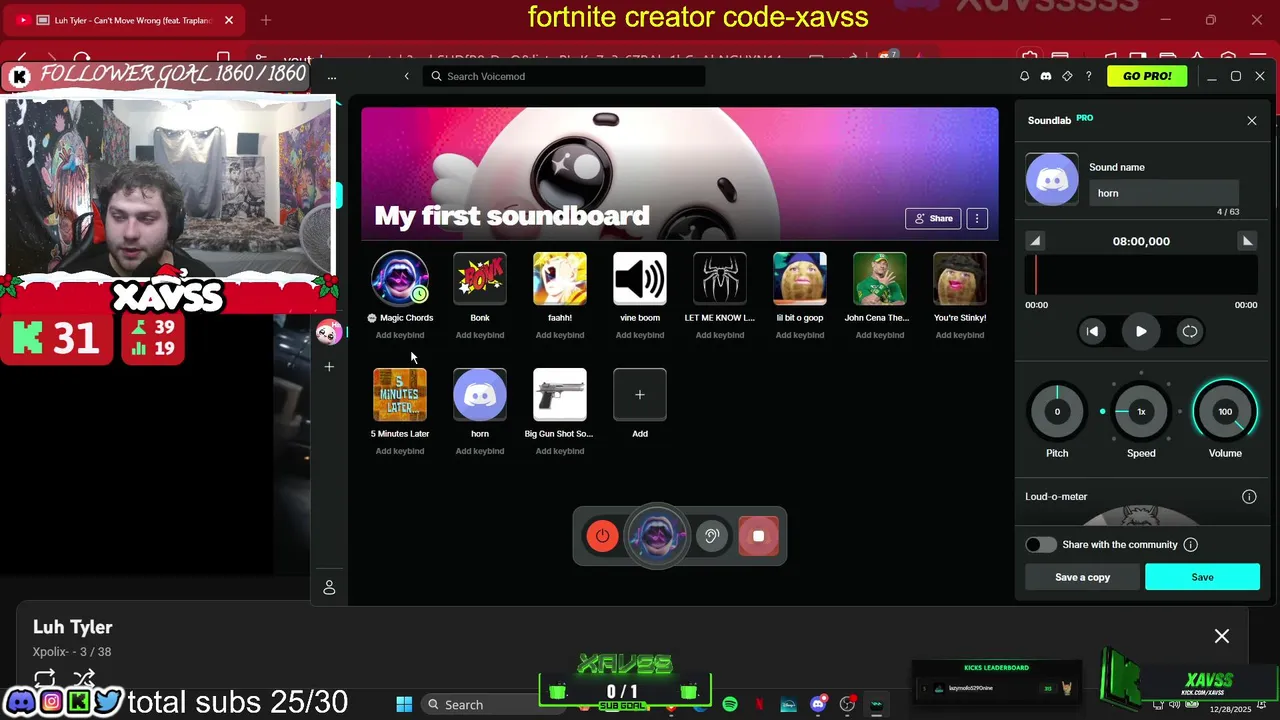Add a new sound with plus tile

640,394
